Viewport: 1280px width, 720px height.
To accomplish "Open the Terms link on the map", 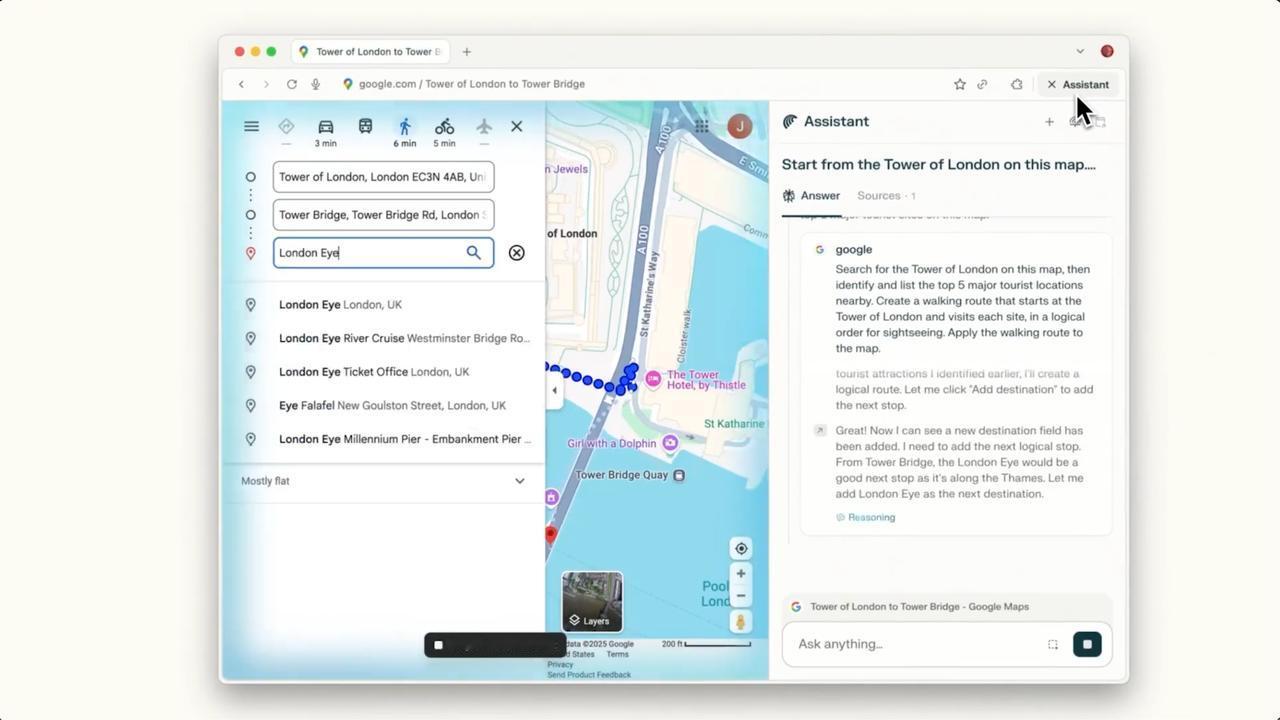I will click(x=618, y=654).
